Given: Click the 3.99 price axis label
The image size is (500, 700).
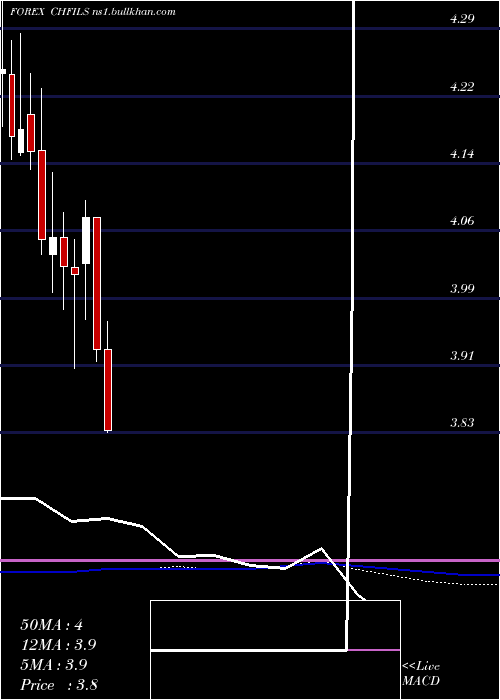Looking at the screenshot, I should click(462, 288).
